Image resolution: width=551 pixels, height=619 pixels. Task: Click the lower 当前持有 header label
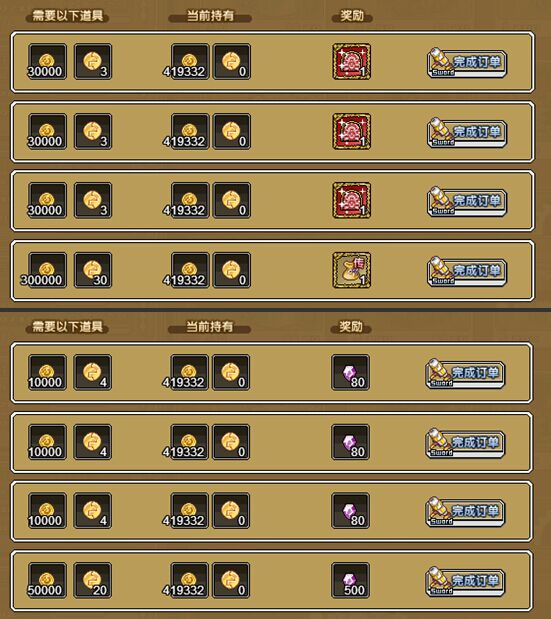click(210, 327)
